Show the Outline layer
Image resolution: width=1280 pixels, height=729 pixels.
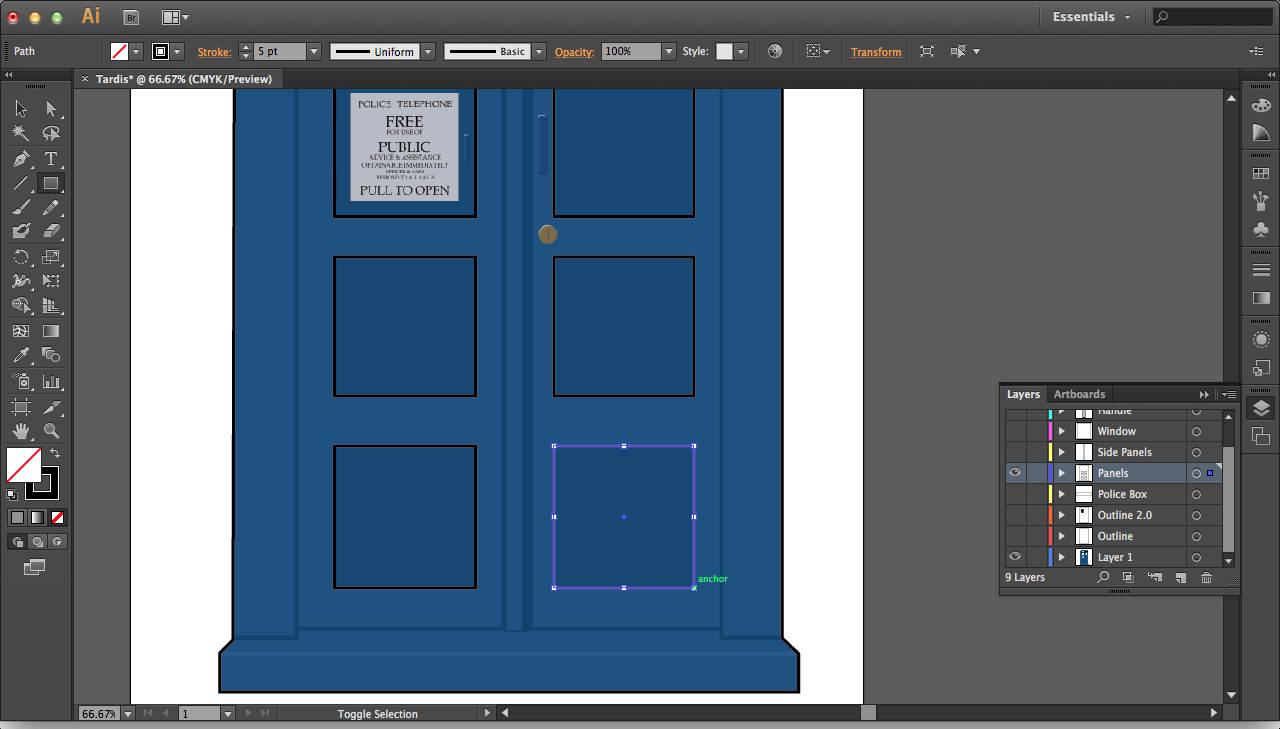(x=1015, y=536)
